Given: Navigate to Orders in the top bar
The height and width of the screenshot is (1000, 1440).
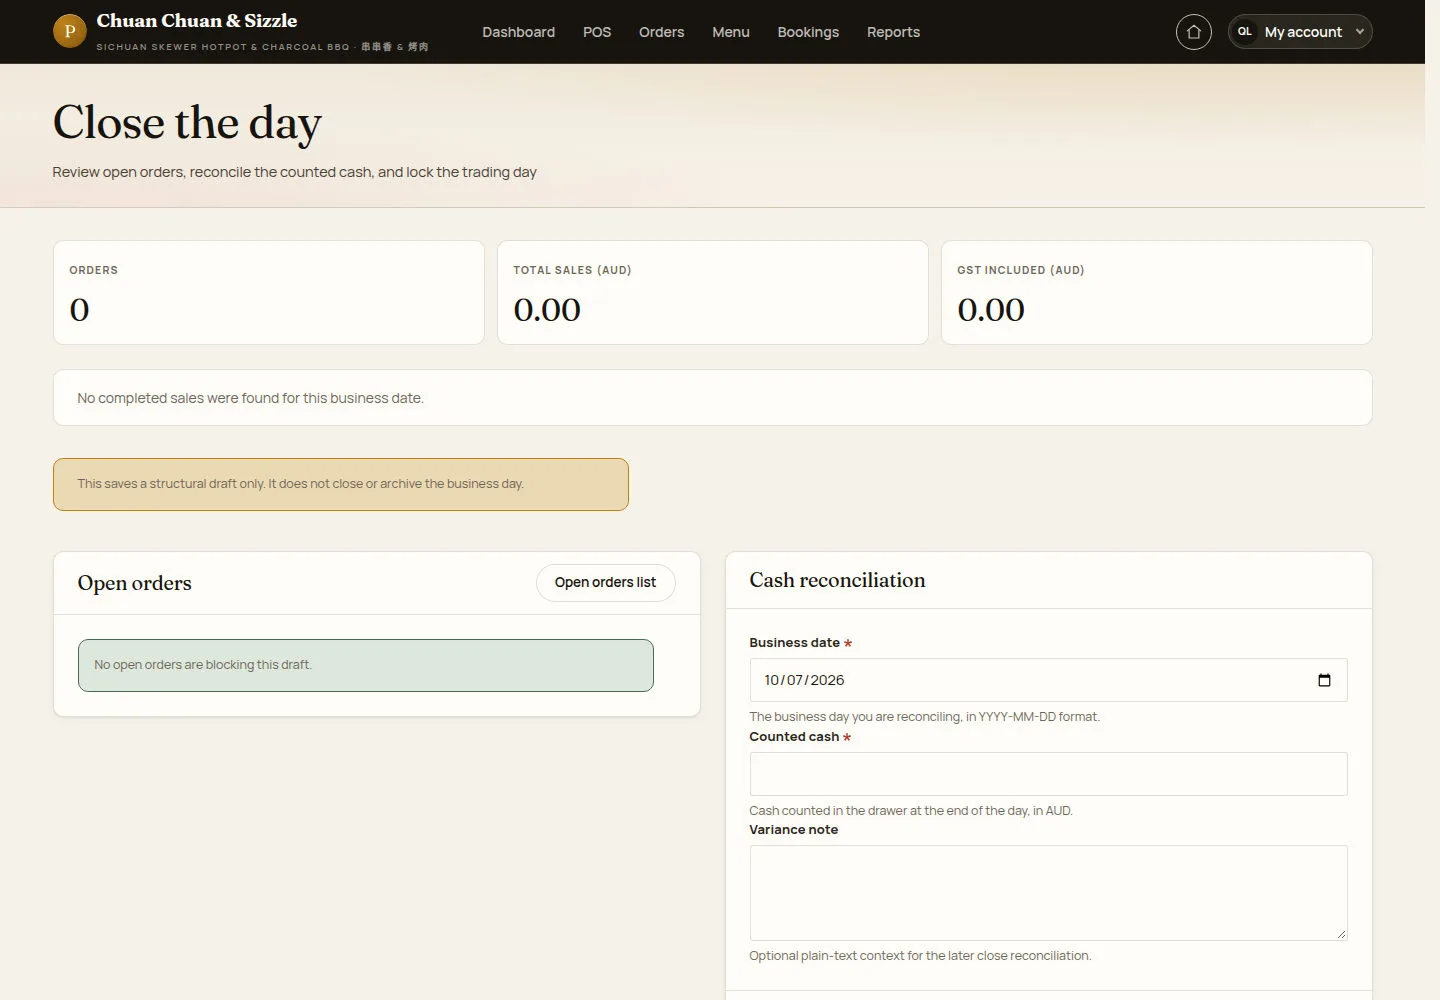Looking at the screenshot, I should click(x=662, y=32).
